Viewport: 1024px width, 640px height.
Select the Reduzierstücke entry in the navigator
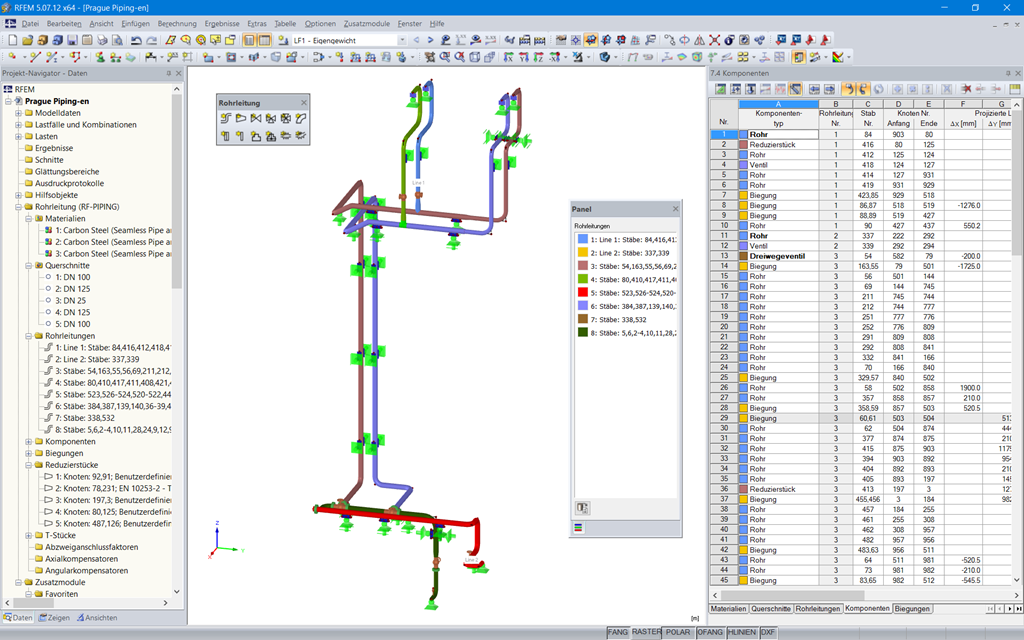pos(70,464)
